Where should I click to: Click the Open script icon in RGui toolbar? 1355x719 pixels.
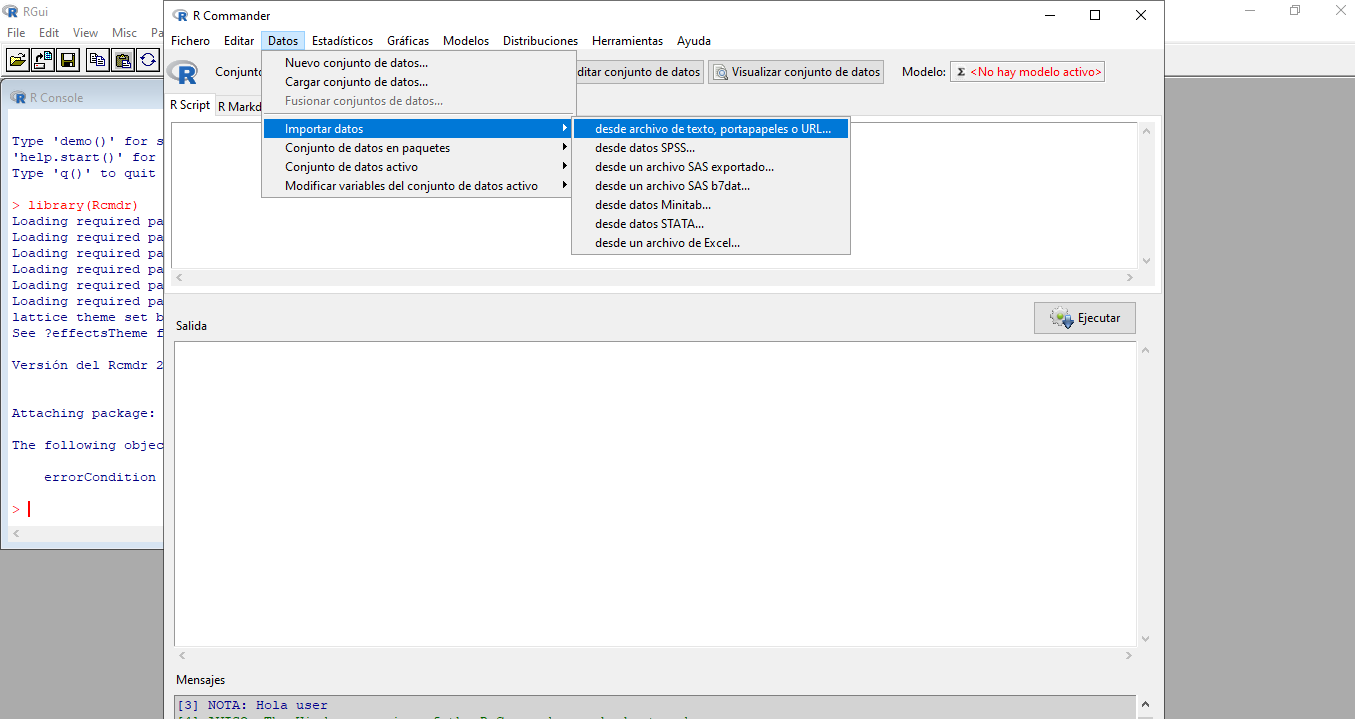click(18, 60)
